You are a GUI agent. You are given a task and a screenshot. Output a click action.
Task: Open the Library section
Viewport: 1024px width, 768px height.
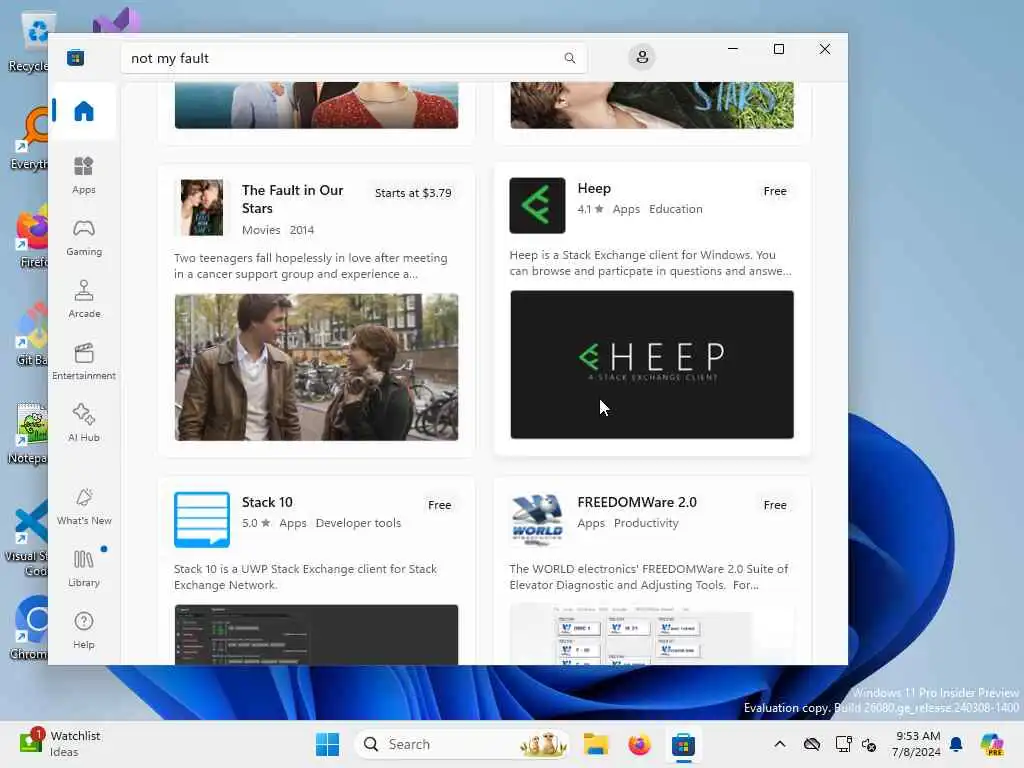84,568
